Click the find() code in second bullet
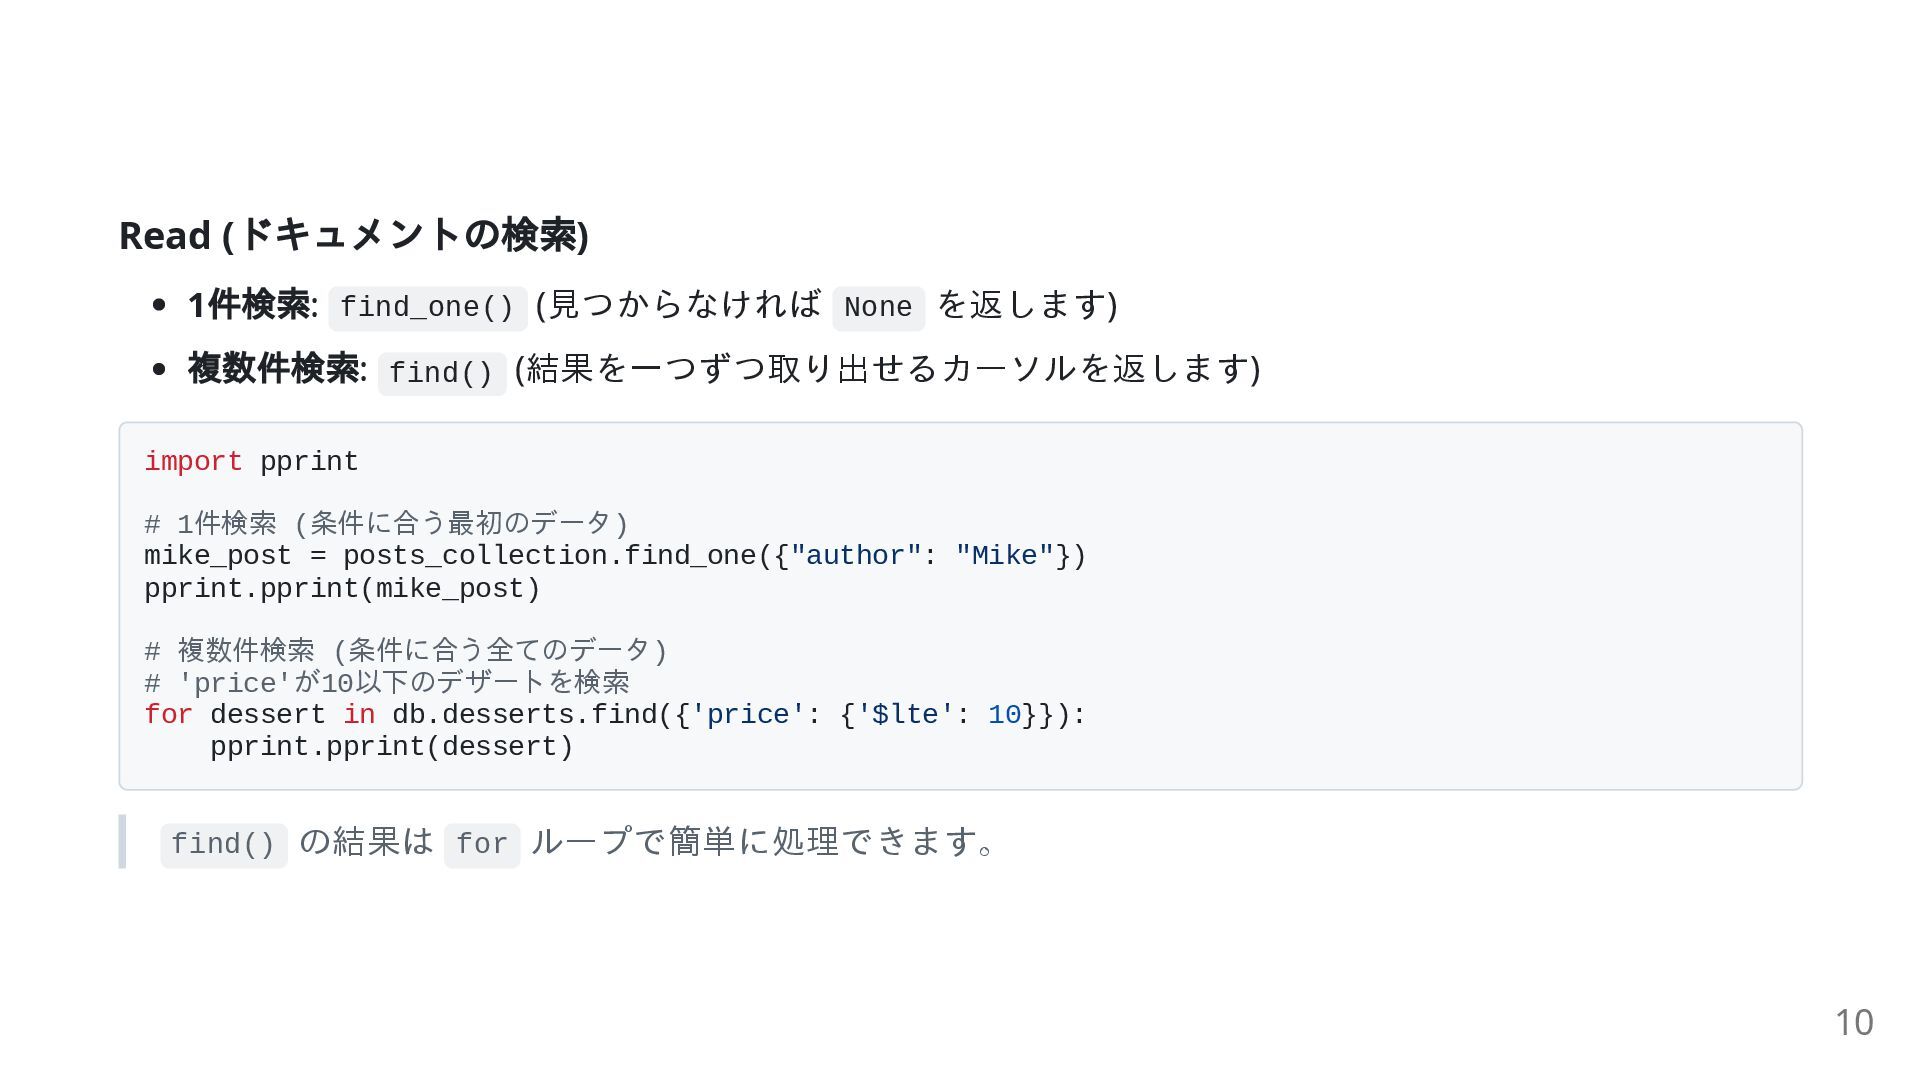The image size is (1920, 1080). click(x=441, y=374)
